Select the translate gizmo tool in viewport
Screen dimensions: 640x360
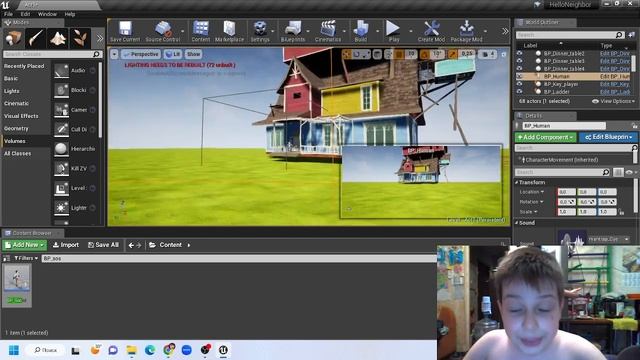[347, 54]
